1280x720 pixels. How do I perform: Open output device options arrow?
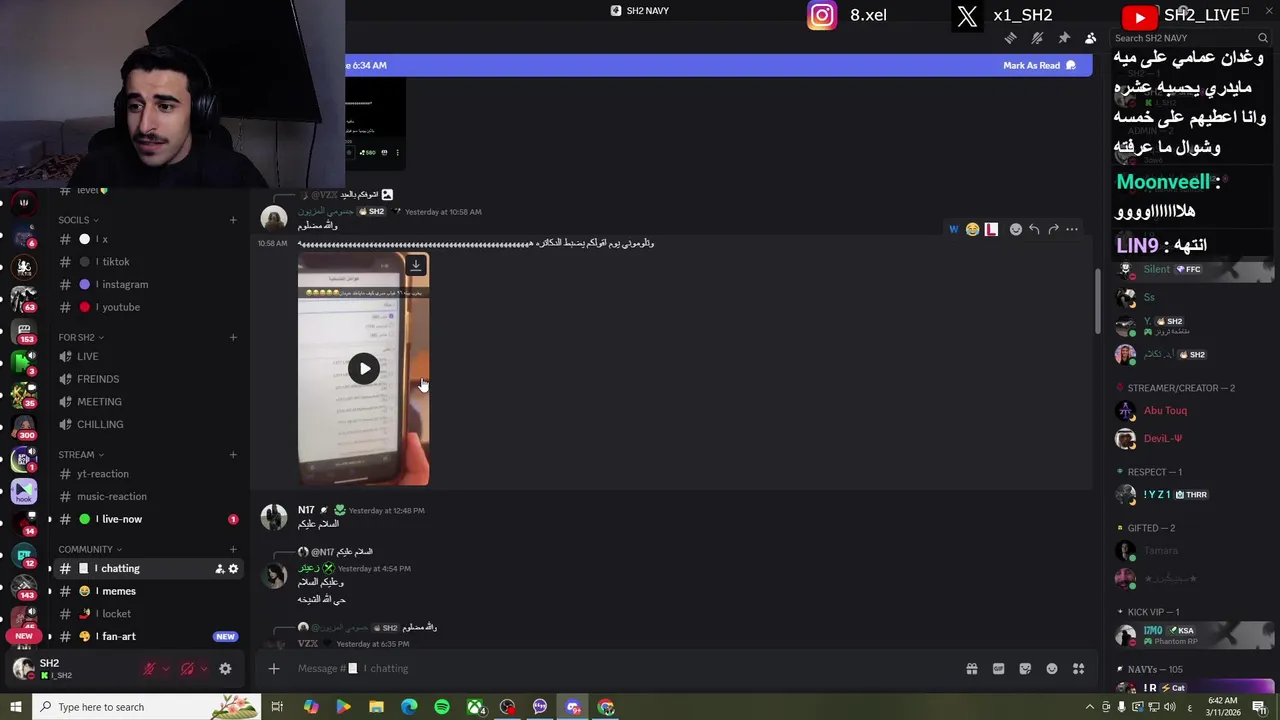tap(203, 669)
